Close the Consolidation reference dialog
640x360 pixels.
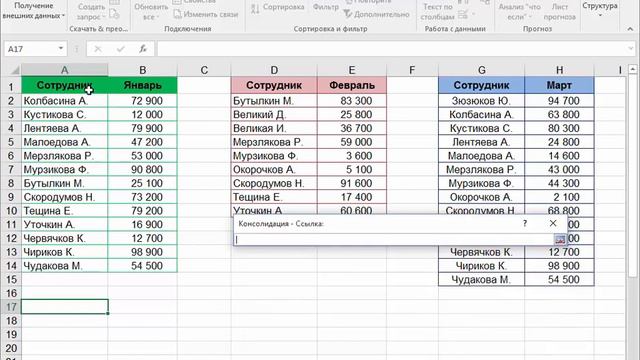click(x=553, y=223)
